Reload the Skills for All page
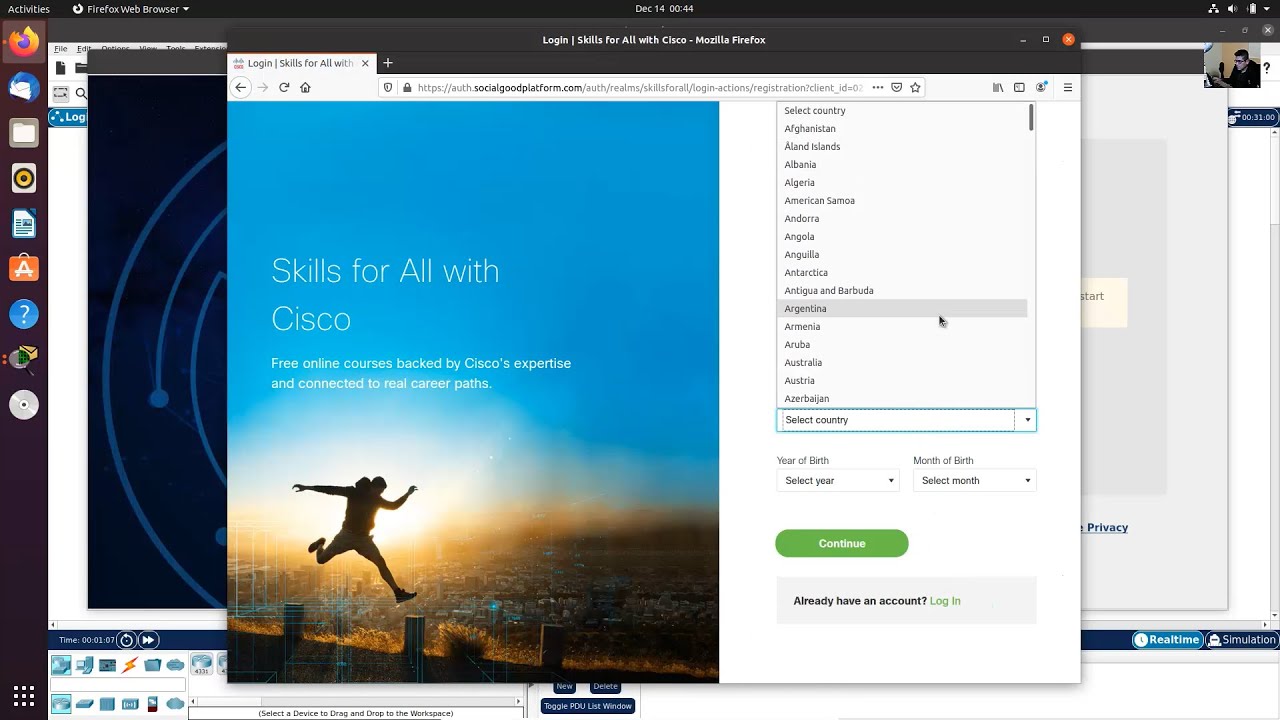The width and height of the screenshot is (1280, 720). click(284, 87)
